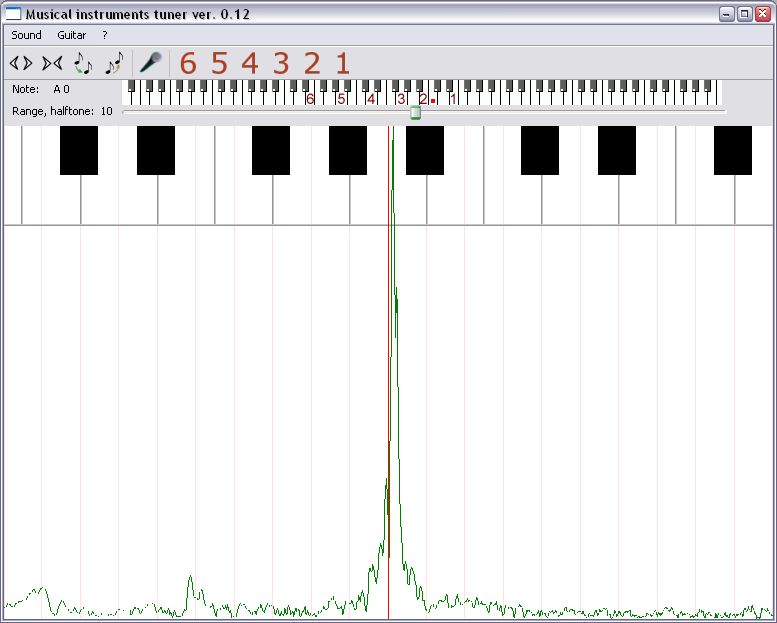
Task: Select guitar string 4 in the toolbar
Action: click(250, 63)
